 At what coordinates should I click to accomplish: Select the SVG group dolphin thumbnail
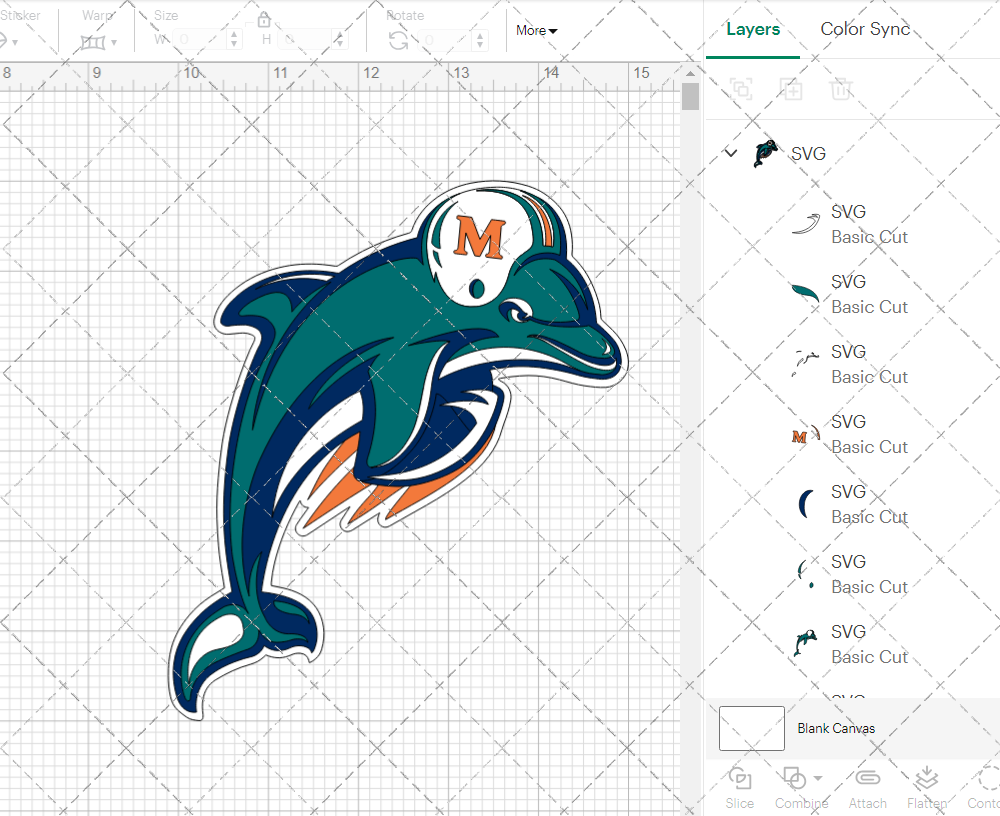(x=765, y=154)
